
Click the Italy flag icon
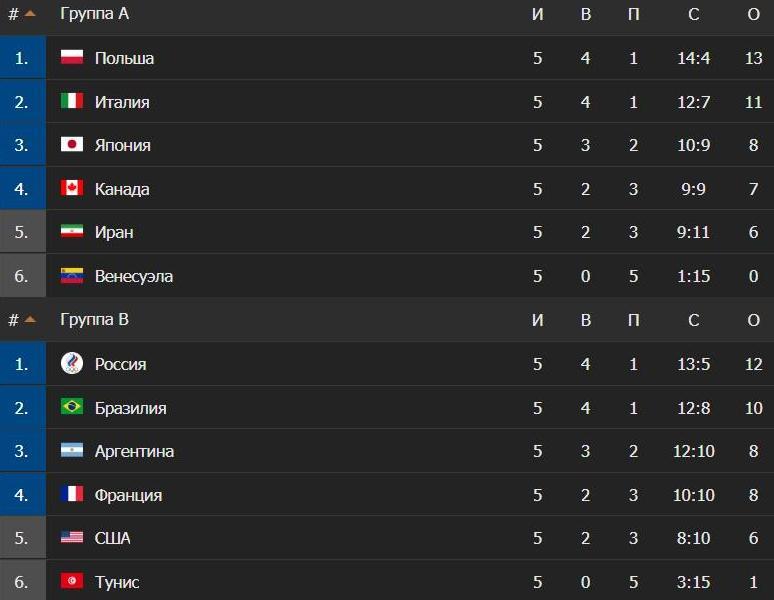72,101
